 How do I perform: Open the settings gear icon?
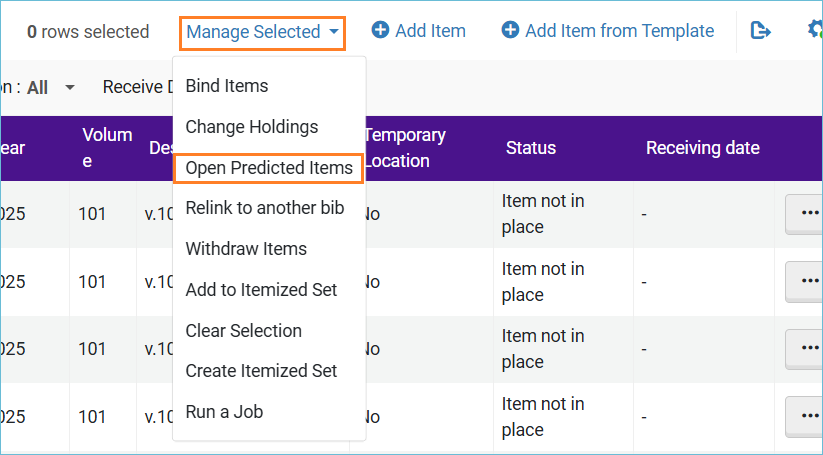[x=815, y=30]
